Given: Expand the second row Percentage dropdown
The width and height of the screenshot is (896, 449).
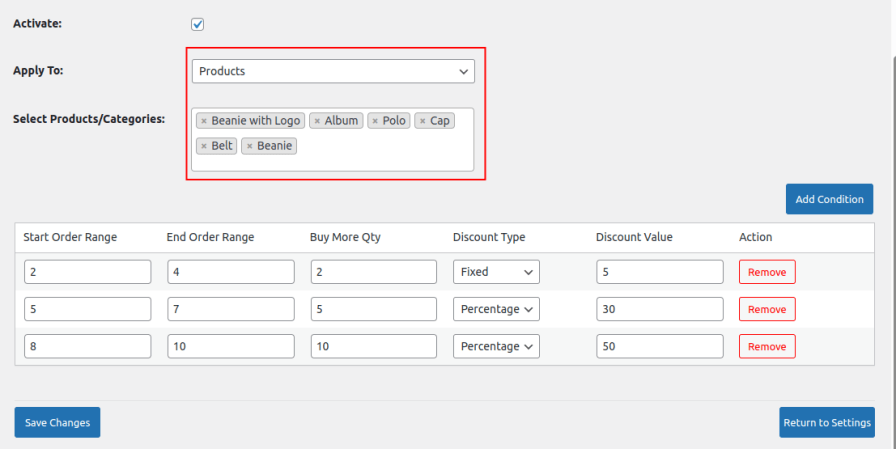Looking at the screenshot, I should pyautogui.click(x=496, y=309).
